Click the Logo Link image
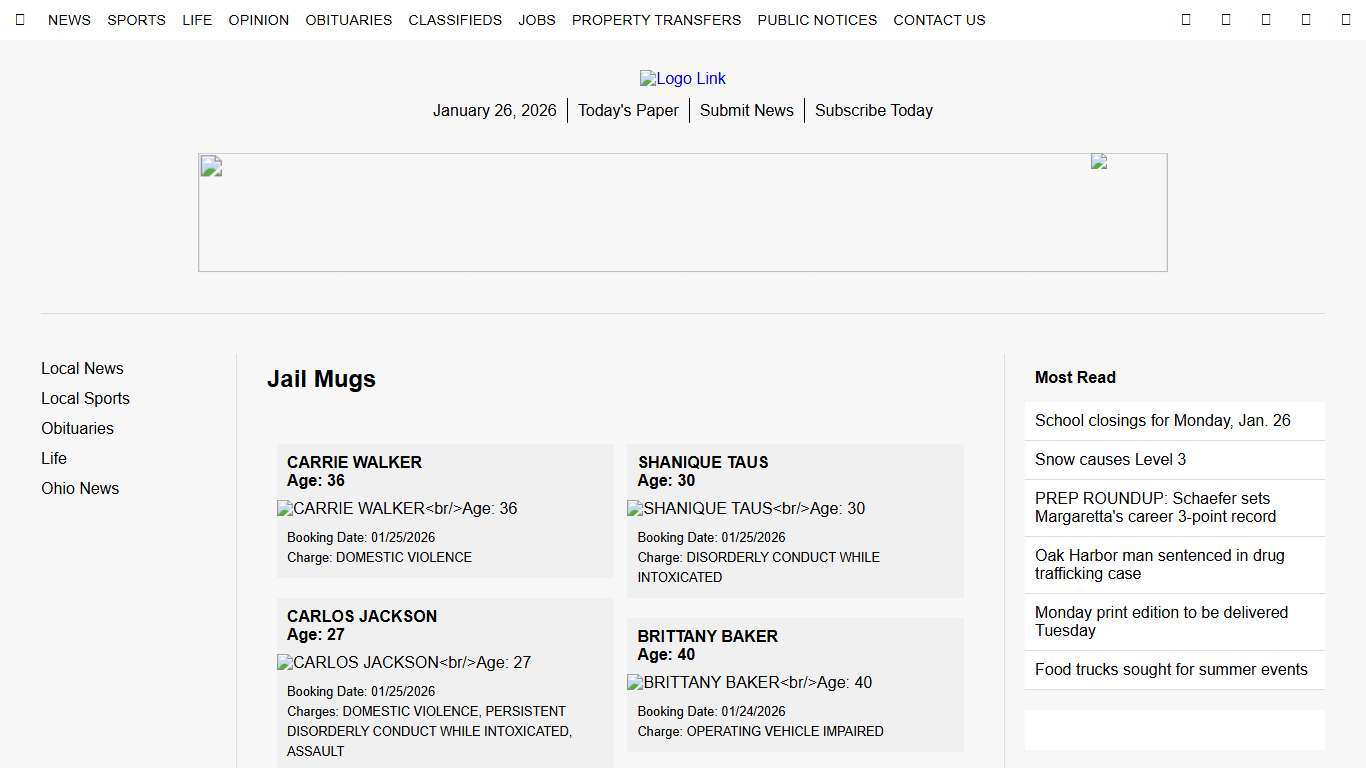This screenshot has height=768, width=1366. [683, 78]
